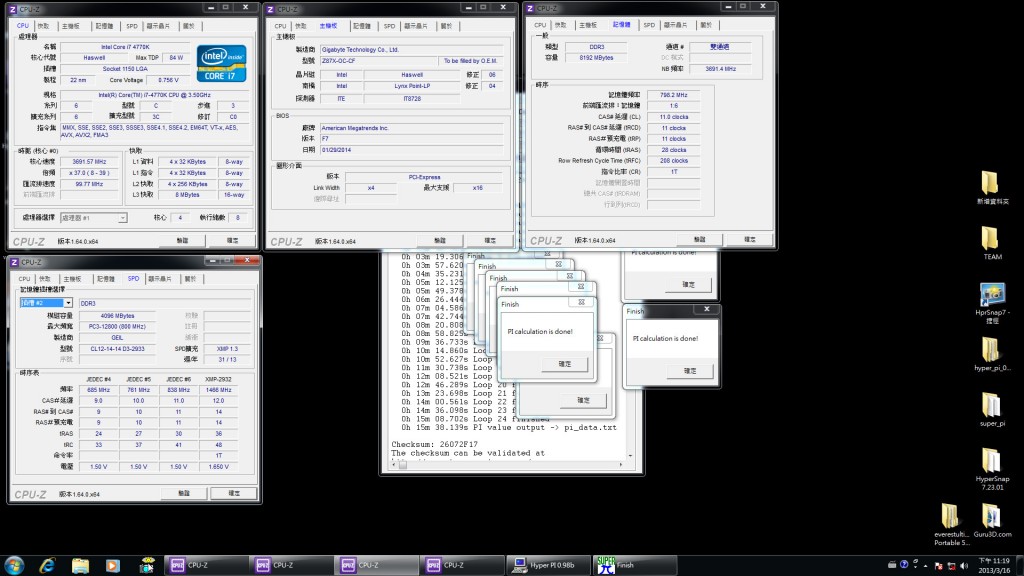Viewport: 1024px width, 576px height.
Task: Click 確定 in the GEIL SPD CPU-Z window
Action: (234, 494)
